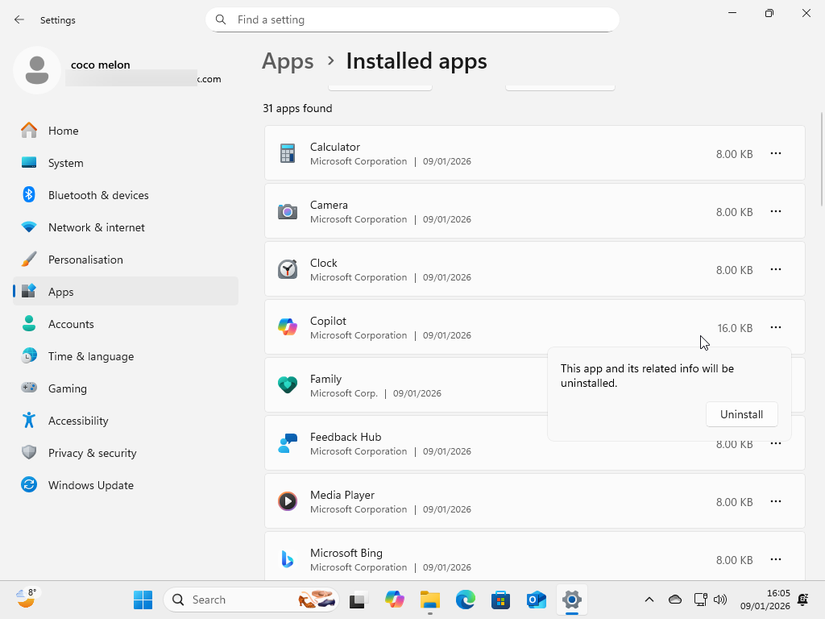Open More options for Clock

point(776,269)
